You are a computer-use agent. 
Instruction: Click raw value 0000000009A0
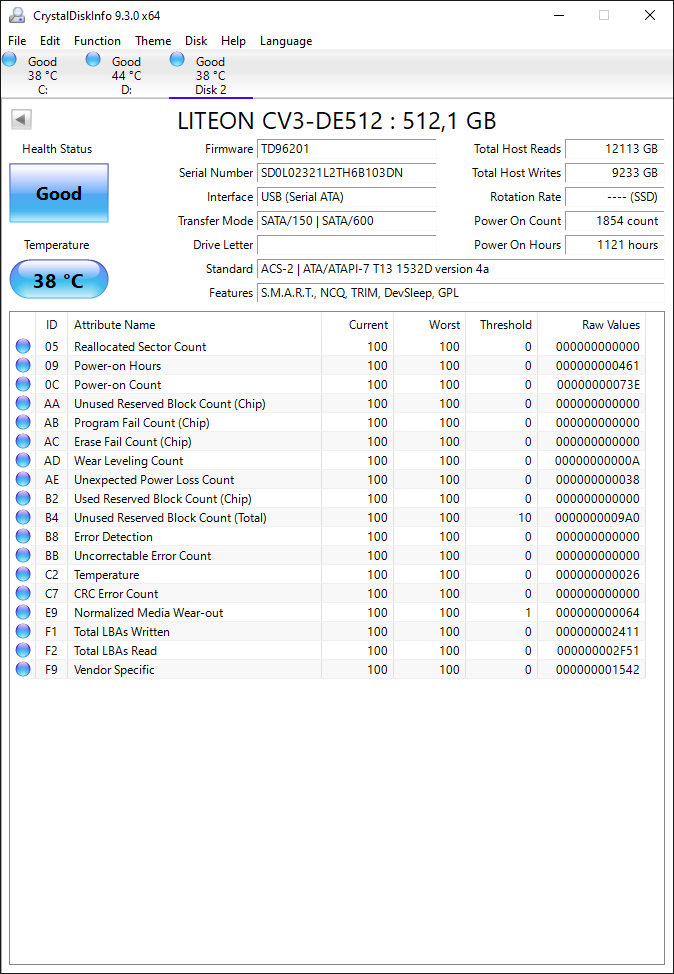(598, 518)
